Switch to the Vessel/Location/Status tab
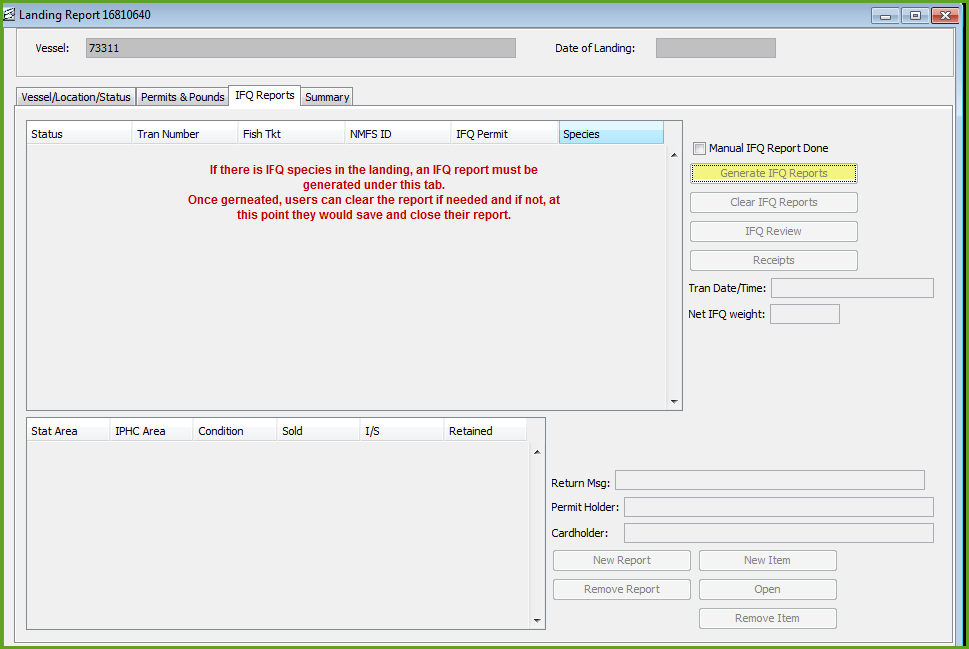Viewport: 969px width, 649px height. coord(76,97)
